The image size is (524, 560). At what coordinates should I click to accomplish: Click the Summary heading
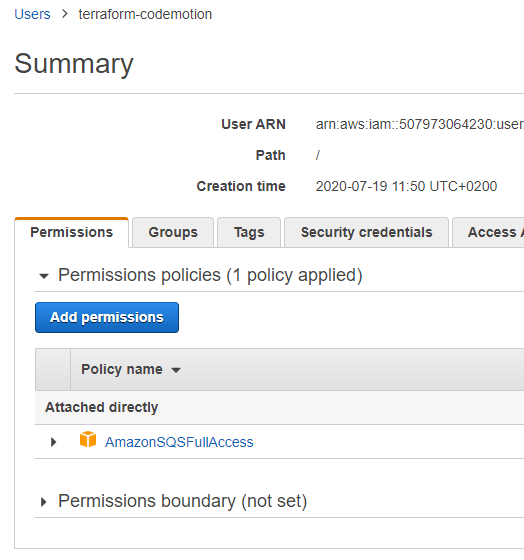(x=74, y=64)
